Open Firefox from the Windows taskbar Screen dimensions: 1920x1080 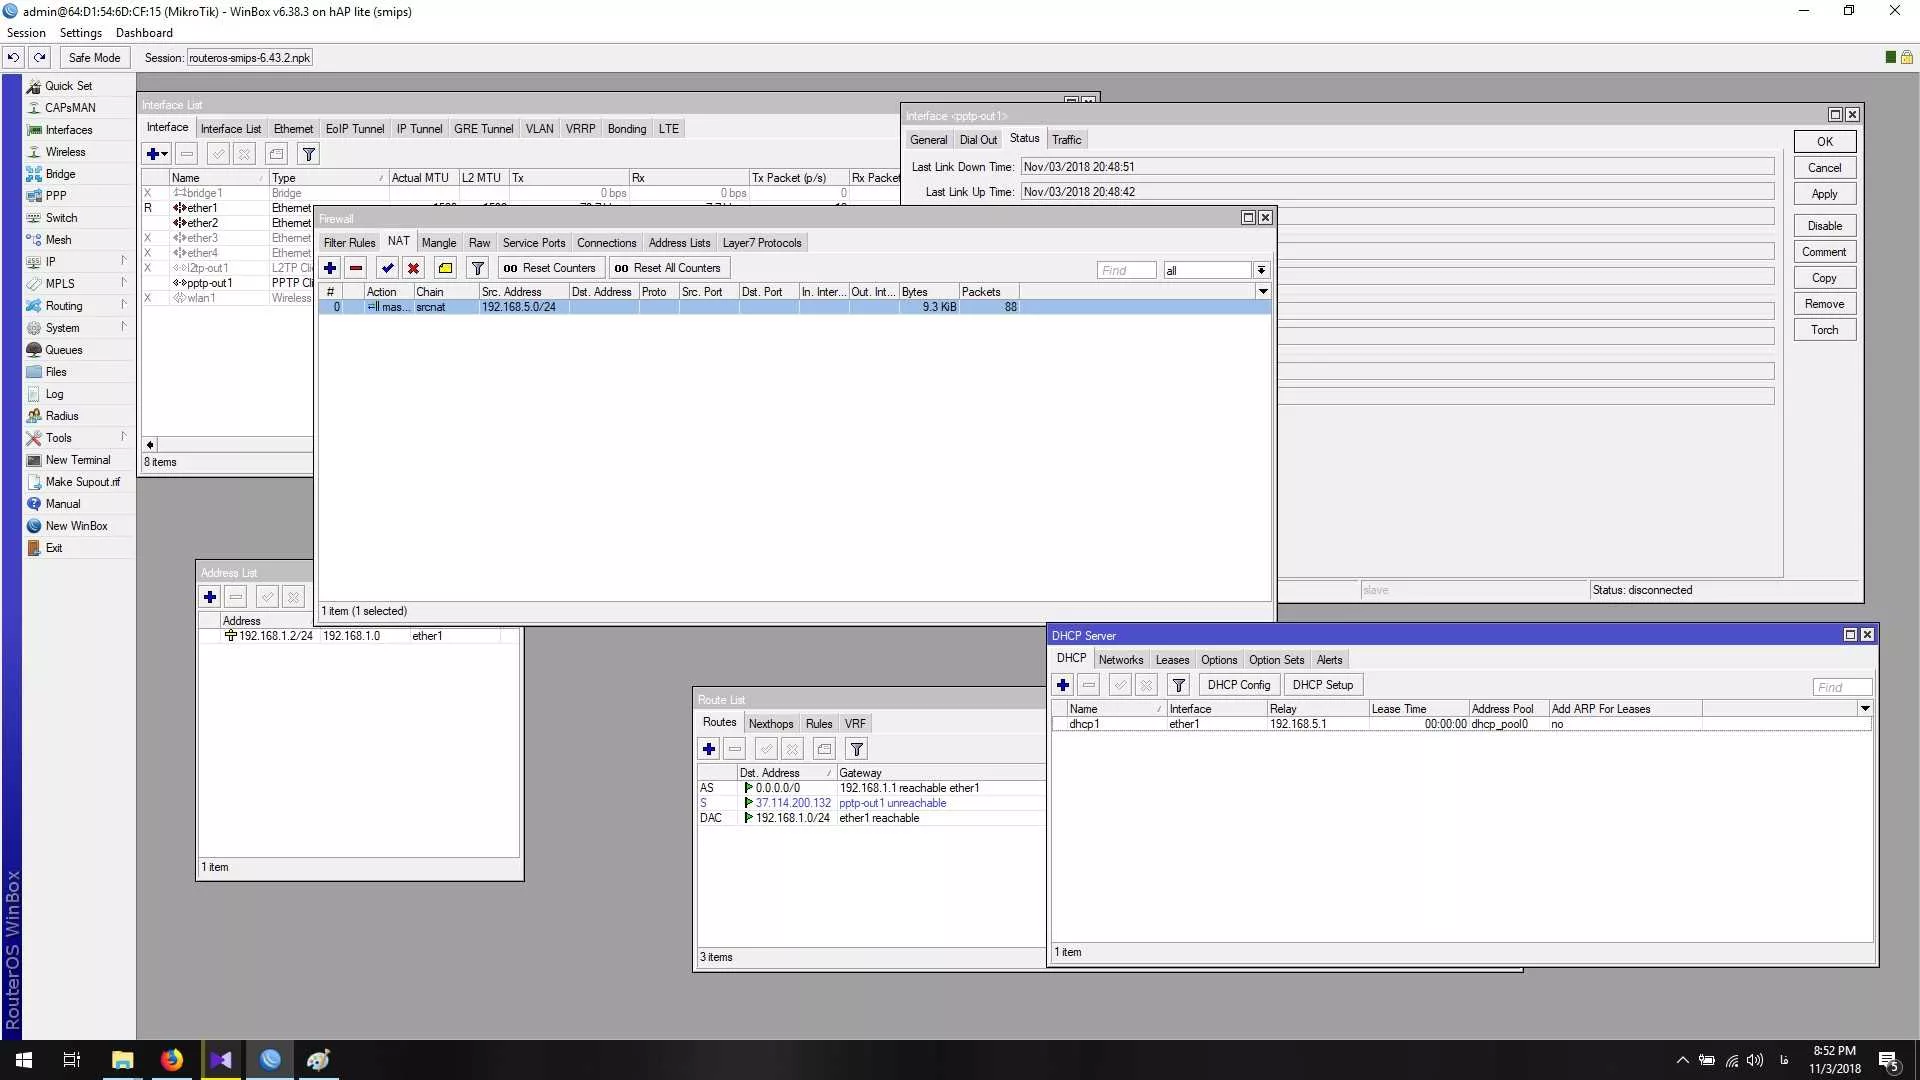[172, 1060]
